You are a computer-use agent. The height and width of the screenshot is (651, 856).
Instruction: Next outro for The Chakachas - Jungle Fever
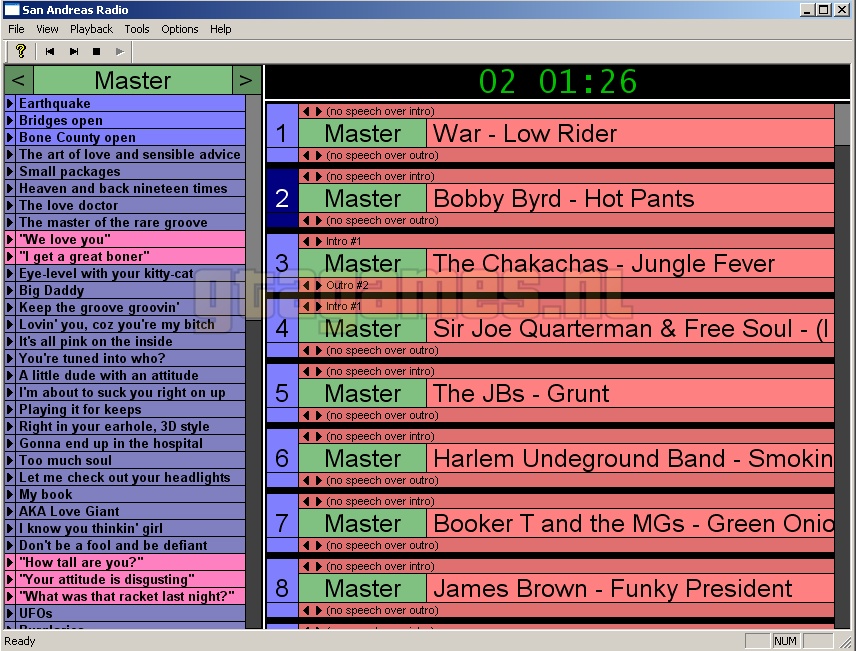(x=319, y=285)
